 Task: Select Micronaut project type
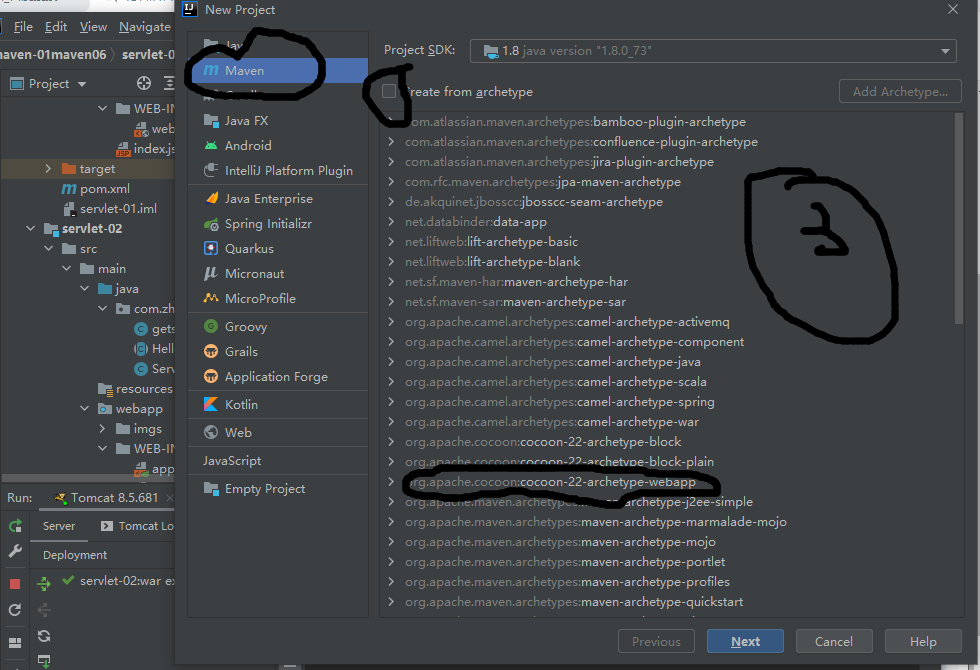tap(278, 274)
